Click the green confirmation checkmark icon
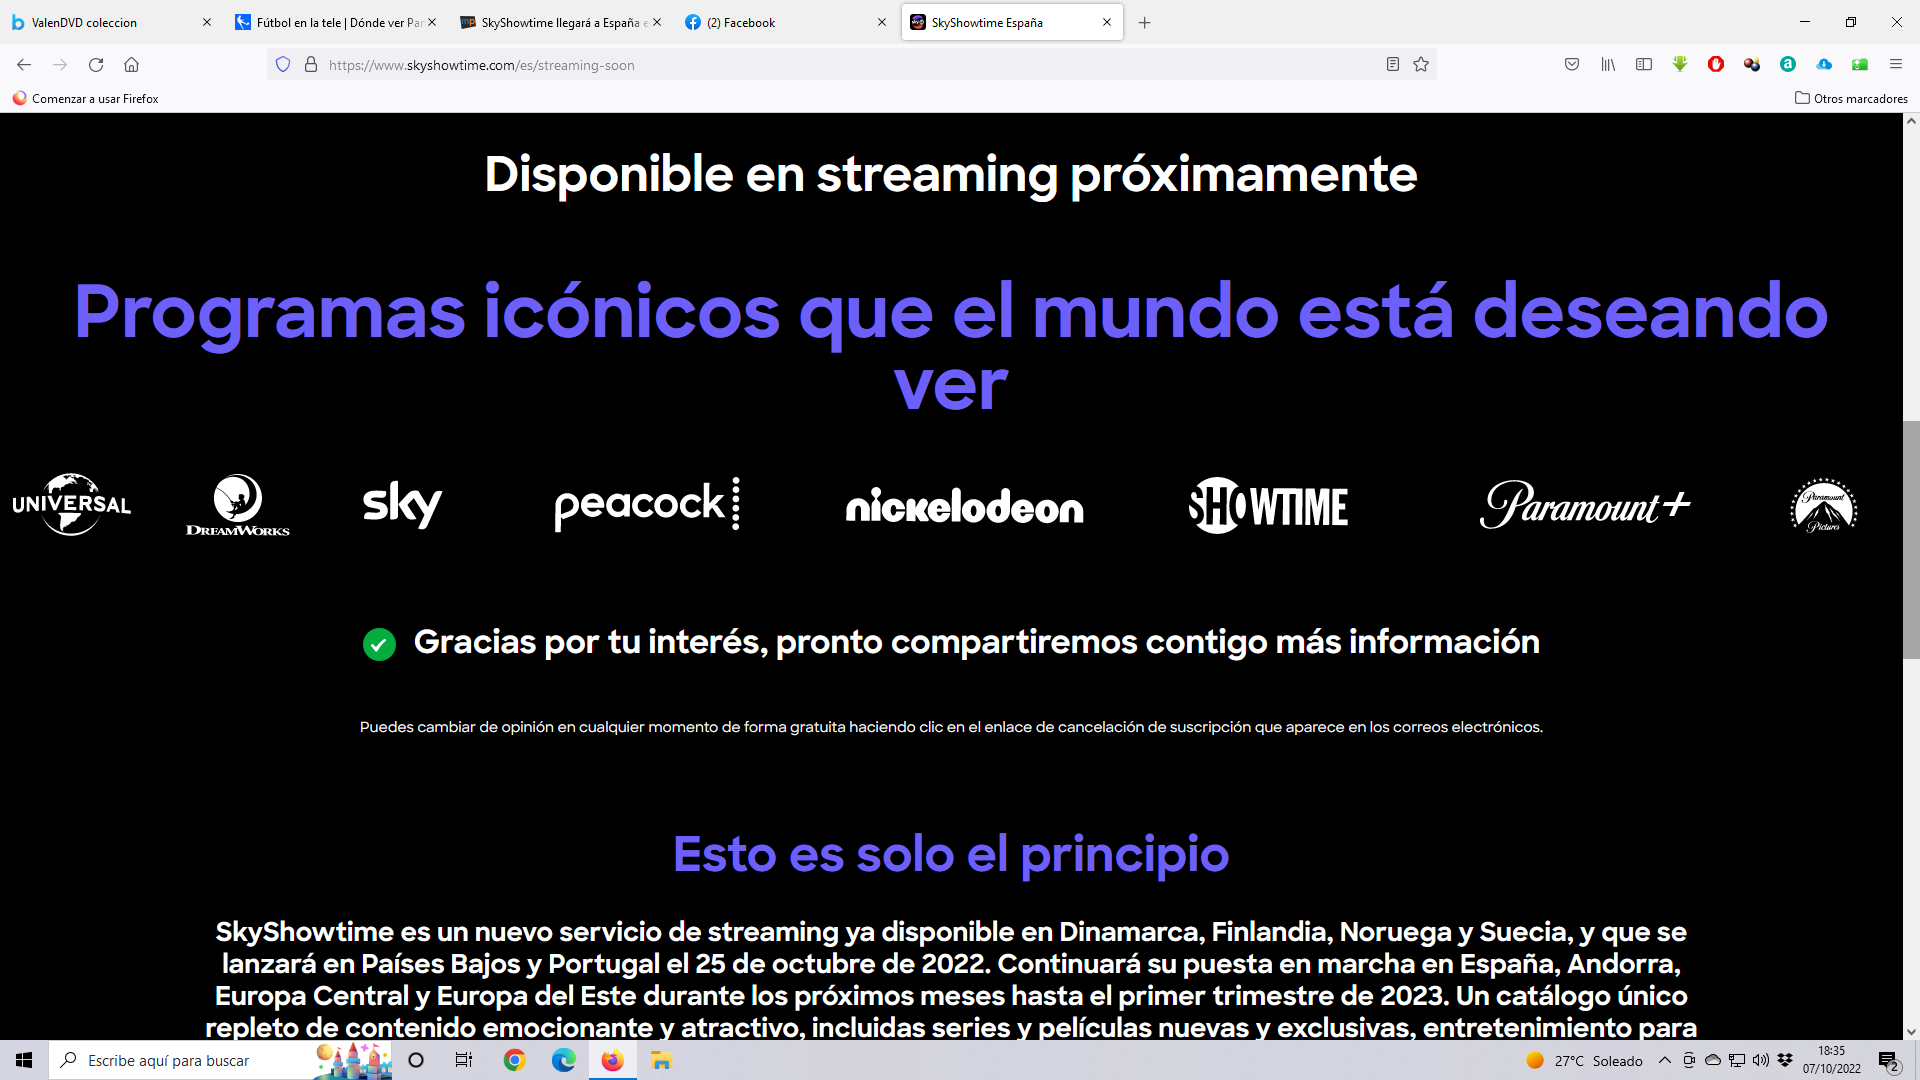Viewport: 1920px width, 1080px height. click(x=379, y=644)
